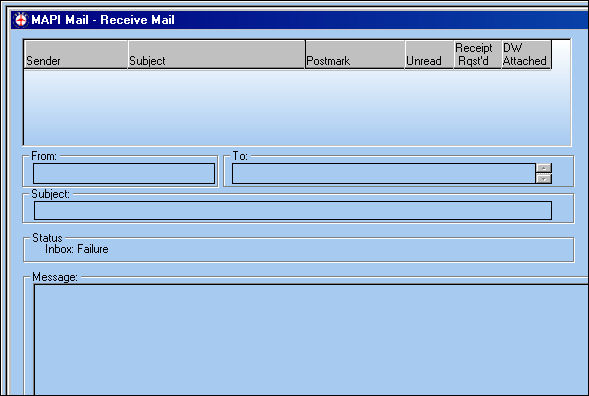This screenshot has height=396, width=589.
Task: Click the 'Inbox: Failure' status text
Action: [77, 249]
